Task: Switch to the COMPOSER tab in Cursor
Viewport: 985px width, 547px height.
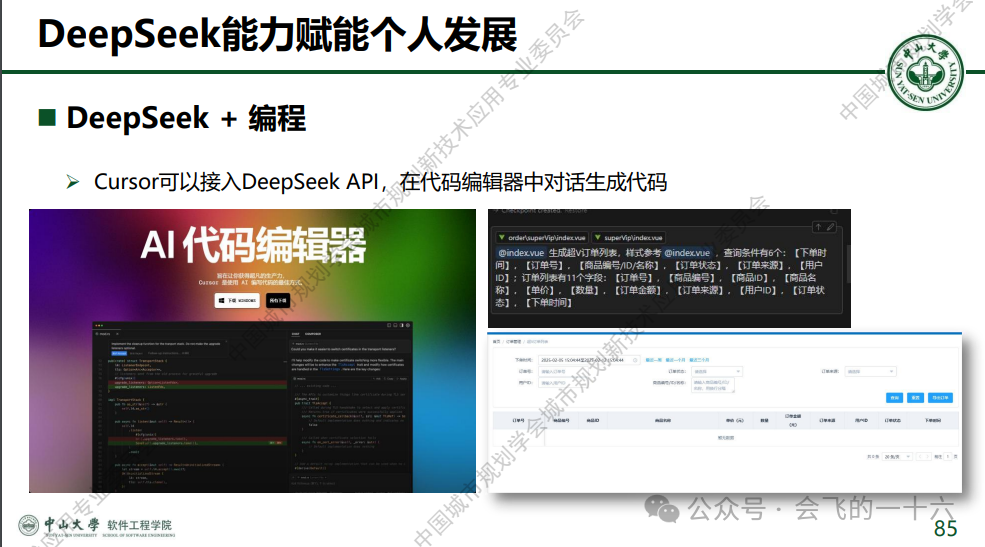Action: [x=313, y=334]
